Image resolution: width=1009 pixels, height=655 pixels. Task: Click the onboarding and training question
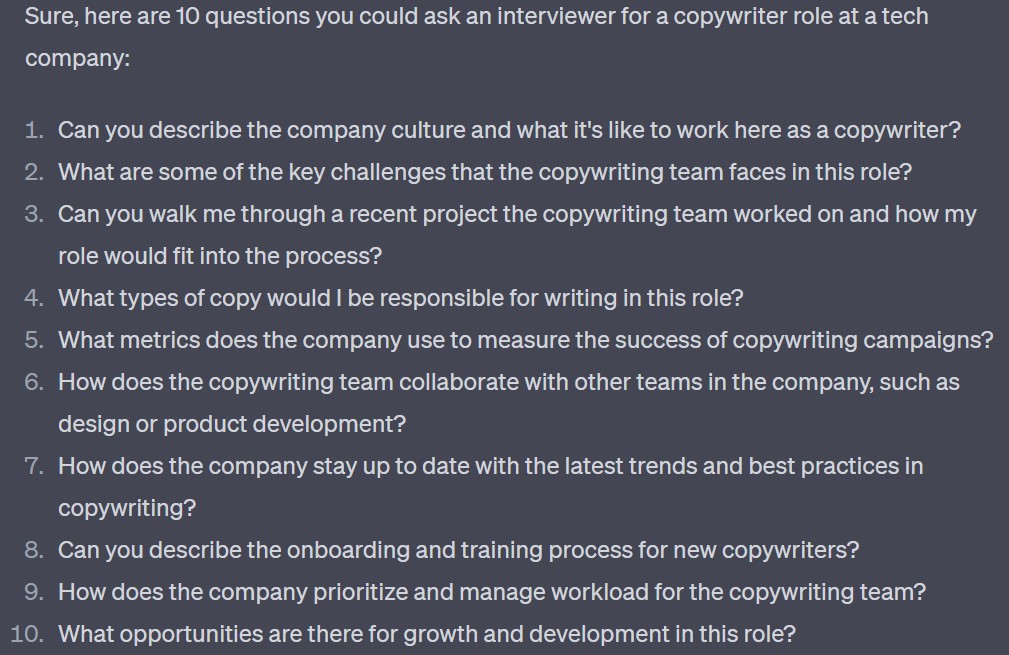pos(458,551)
